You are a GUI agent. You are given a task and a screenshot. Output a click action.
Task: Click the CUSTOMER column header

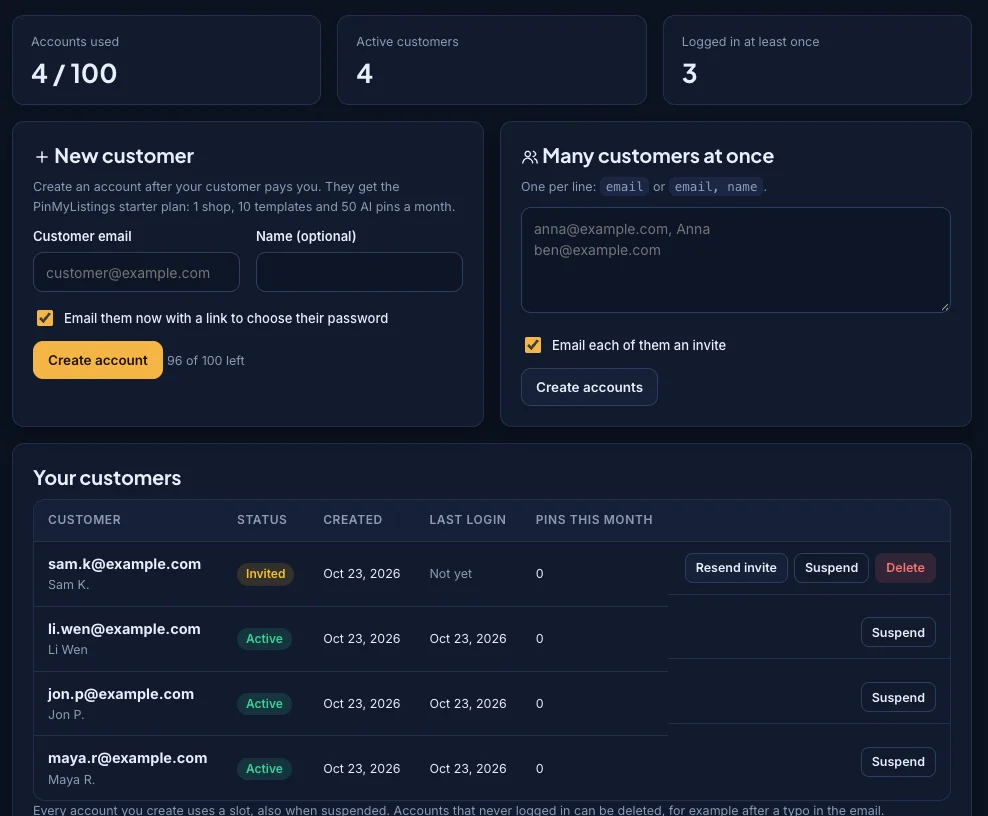(84, 520)
